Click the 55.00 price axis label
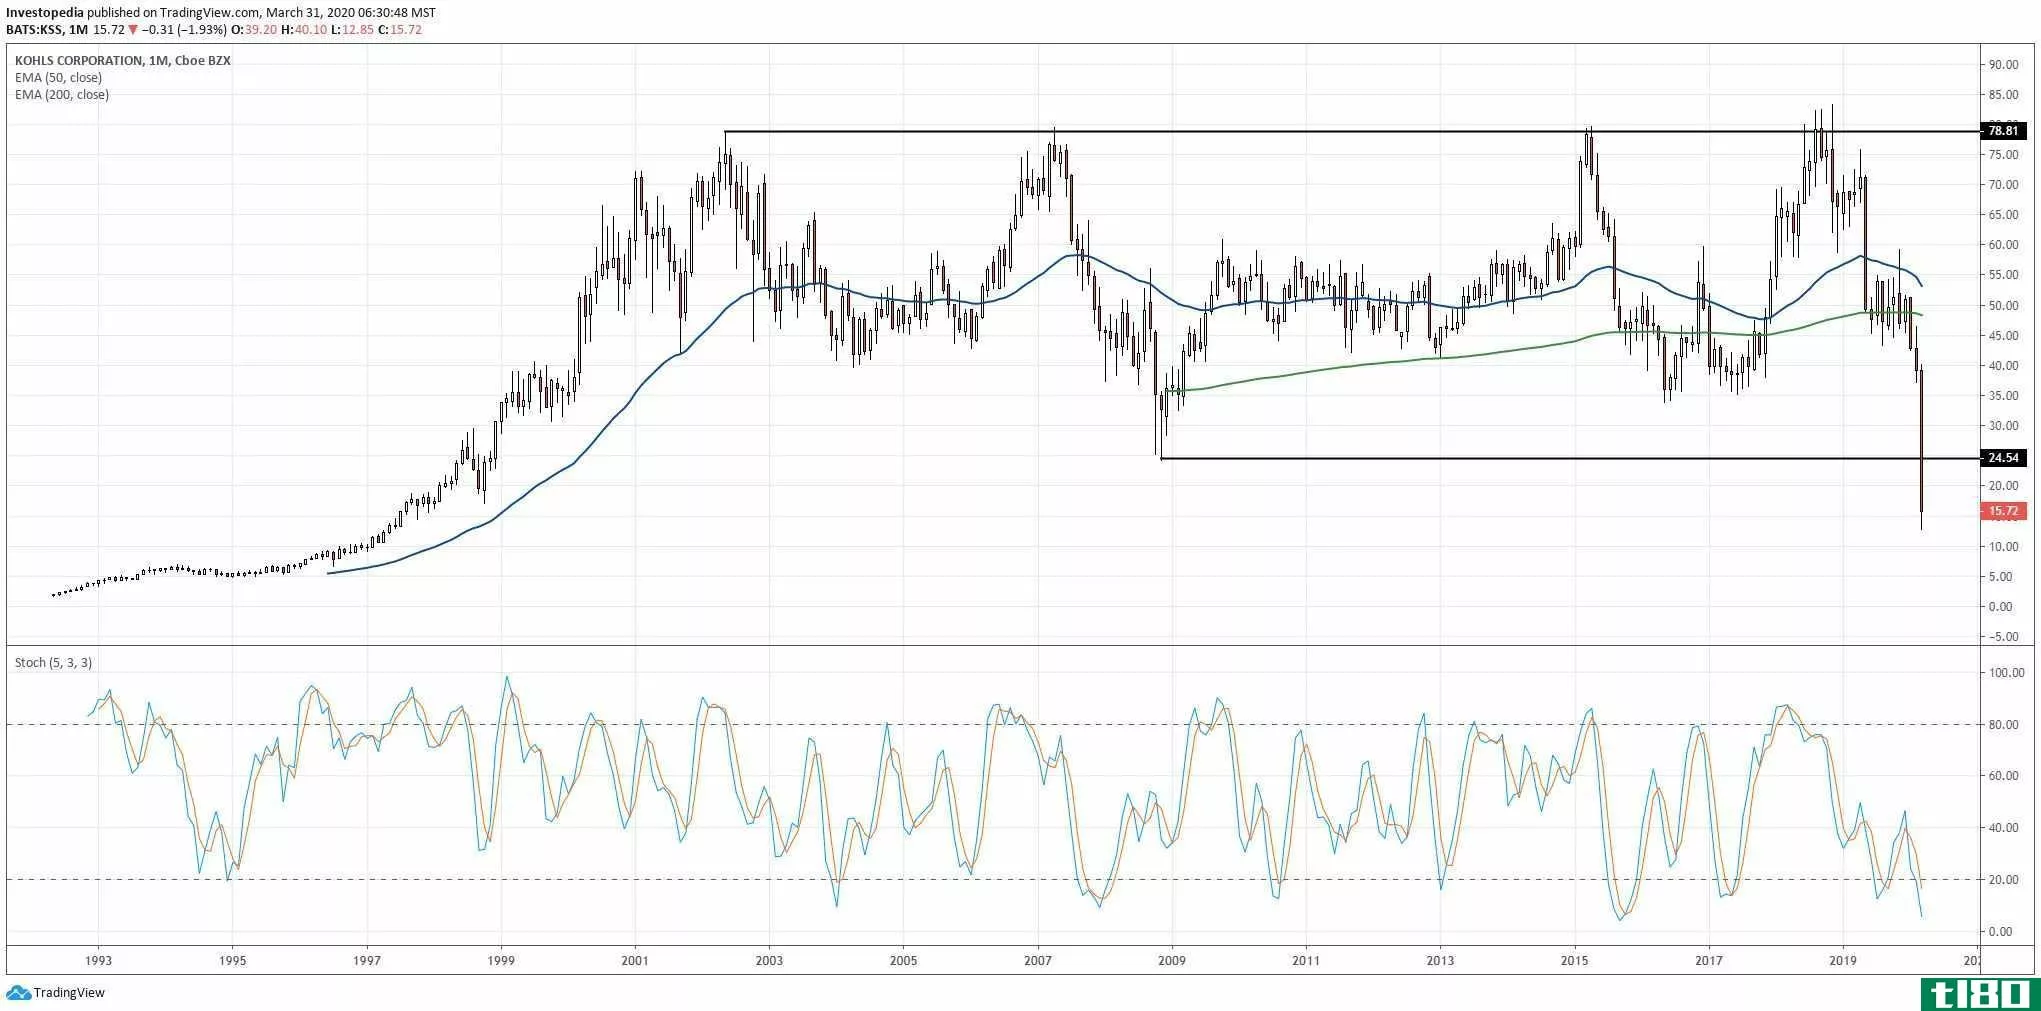This screenshot has width=2041, height=1011. [2003, 275]
